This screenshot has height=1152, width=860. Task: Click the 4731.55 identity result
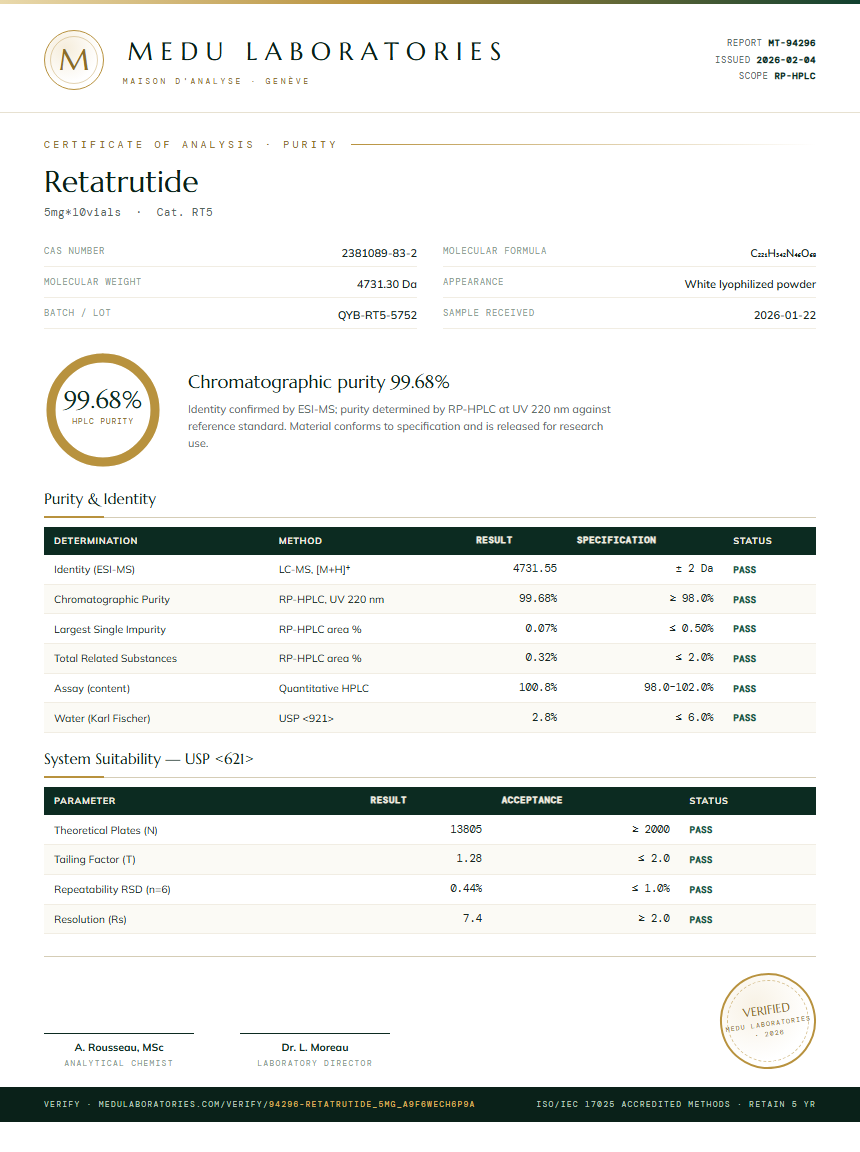(535, 569)
